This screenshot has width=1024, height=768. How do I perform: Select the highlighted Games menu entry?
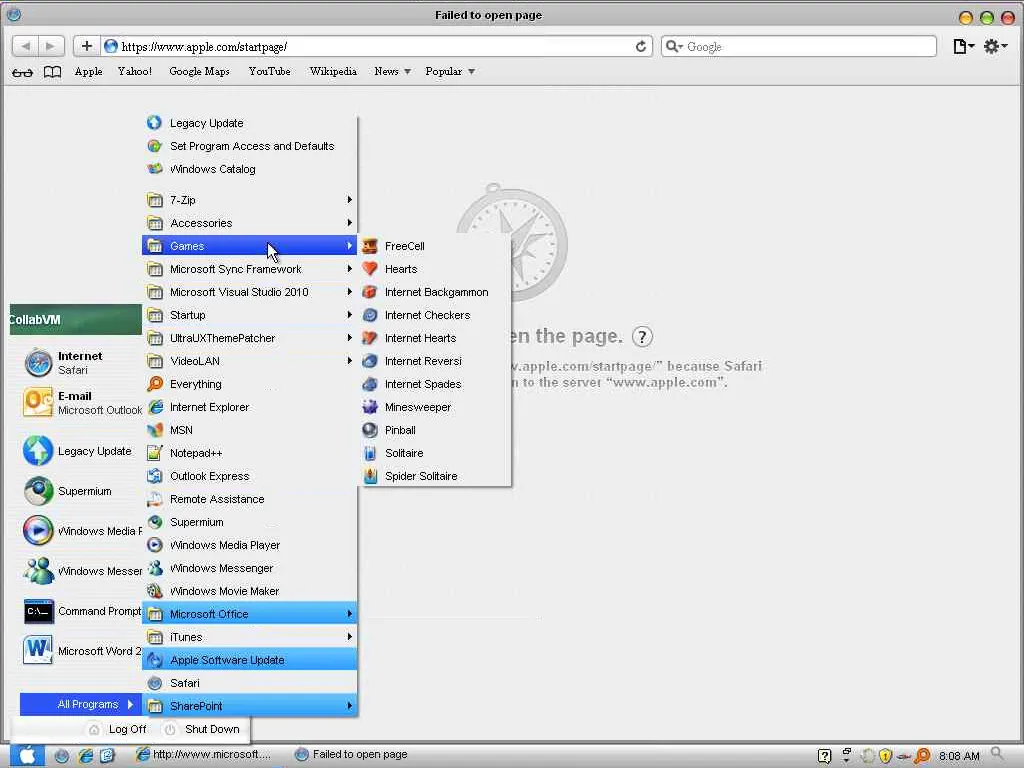point(249,246)
